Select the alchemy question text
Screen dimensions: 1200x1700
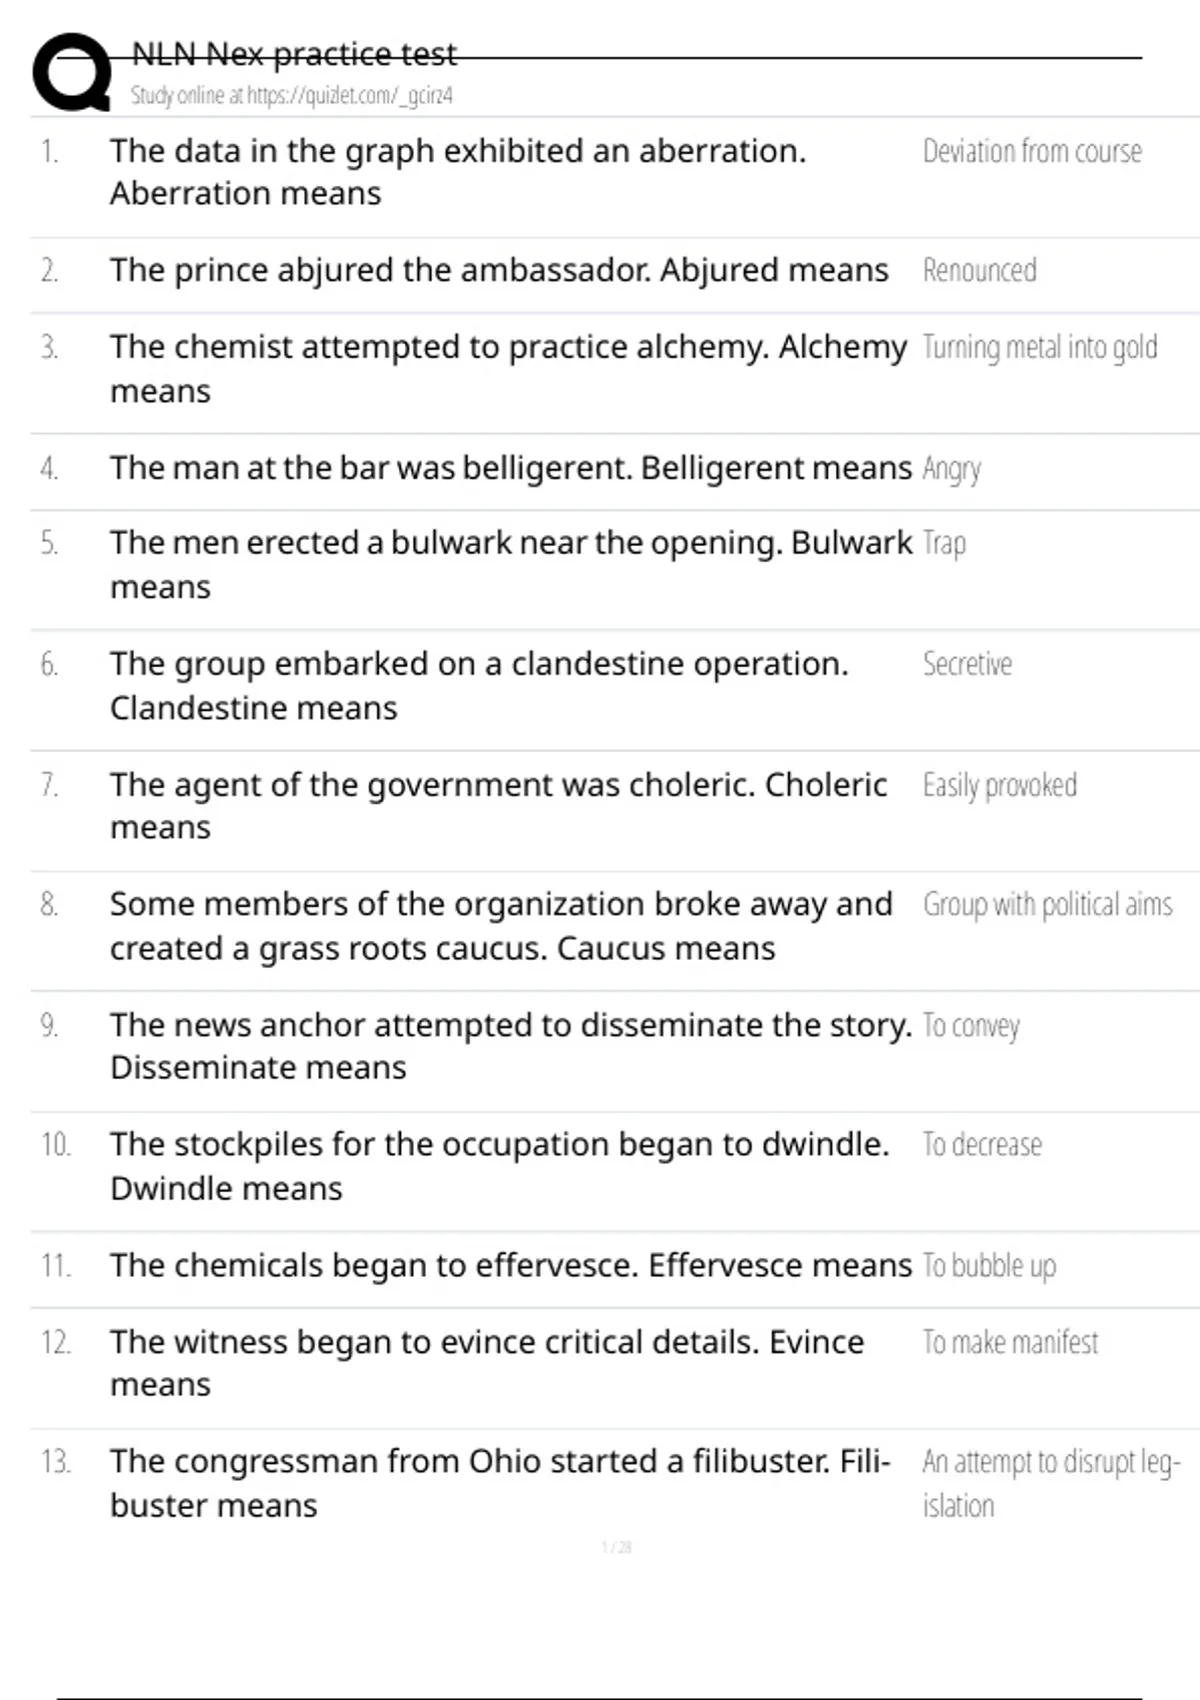508,369
